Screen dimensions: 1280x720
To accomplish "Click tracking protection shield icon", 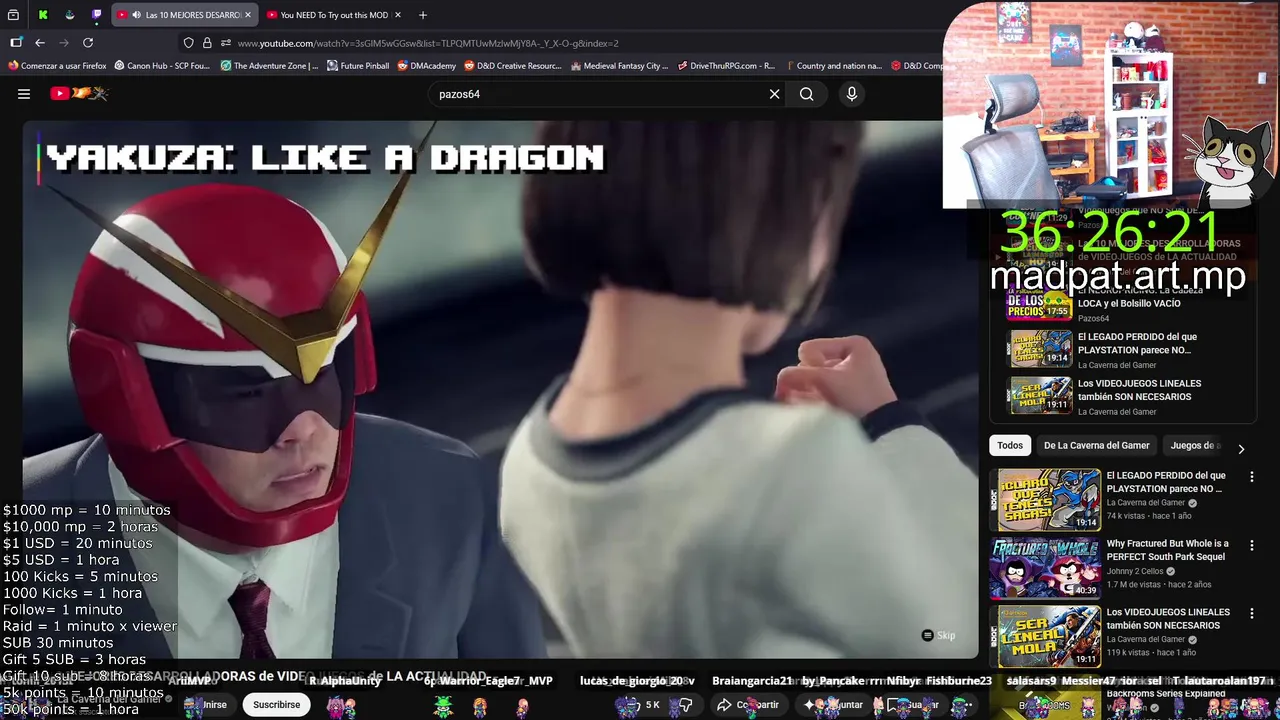I will tap(188, 43).
